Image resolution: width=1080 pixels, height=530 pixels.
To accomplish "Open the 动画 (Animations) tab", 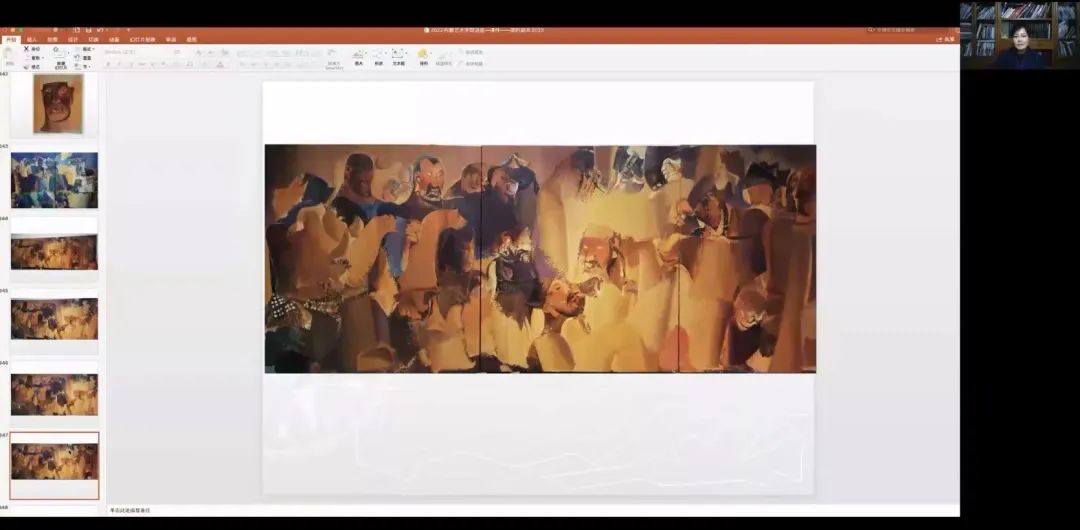I will [x=113, y=39].
